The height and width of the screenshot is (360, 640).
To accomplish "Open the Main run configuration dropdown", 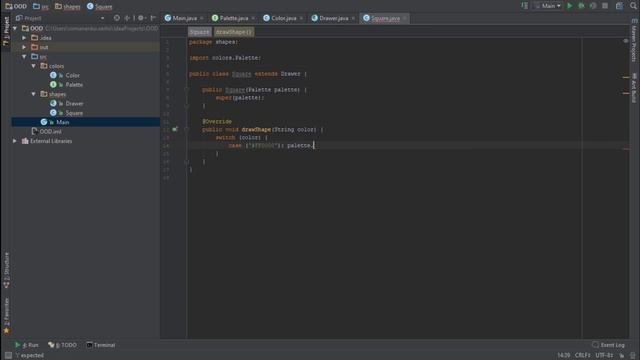I will coord(547,6).
